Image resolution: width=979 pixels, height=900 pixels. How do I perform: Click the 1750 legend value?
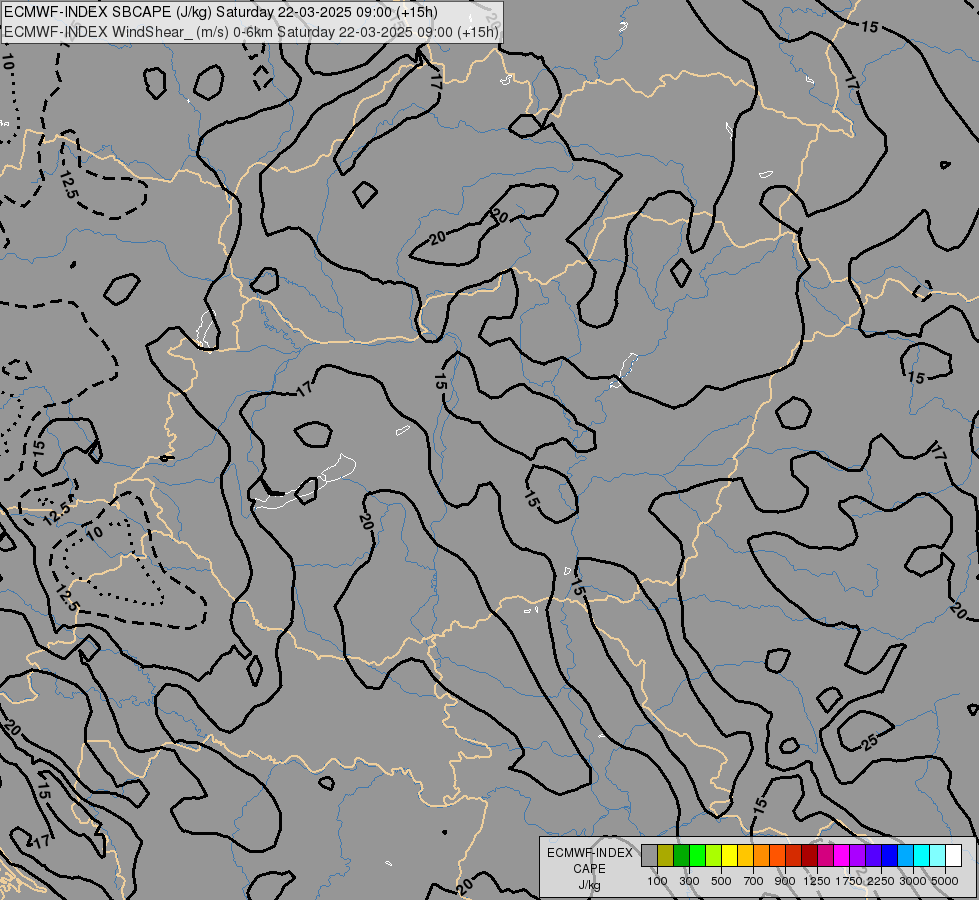tap(849, 881)
